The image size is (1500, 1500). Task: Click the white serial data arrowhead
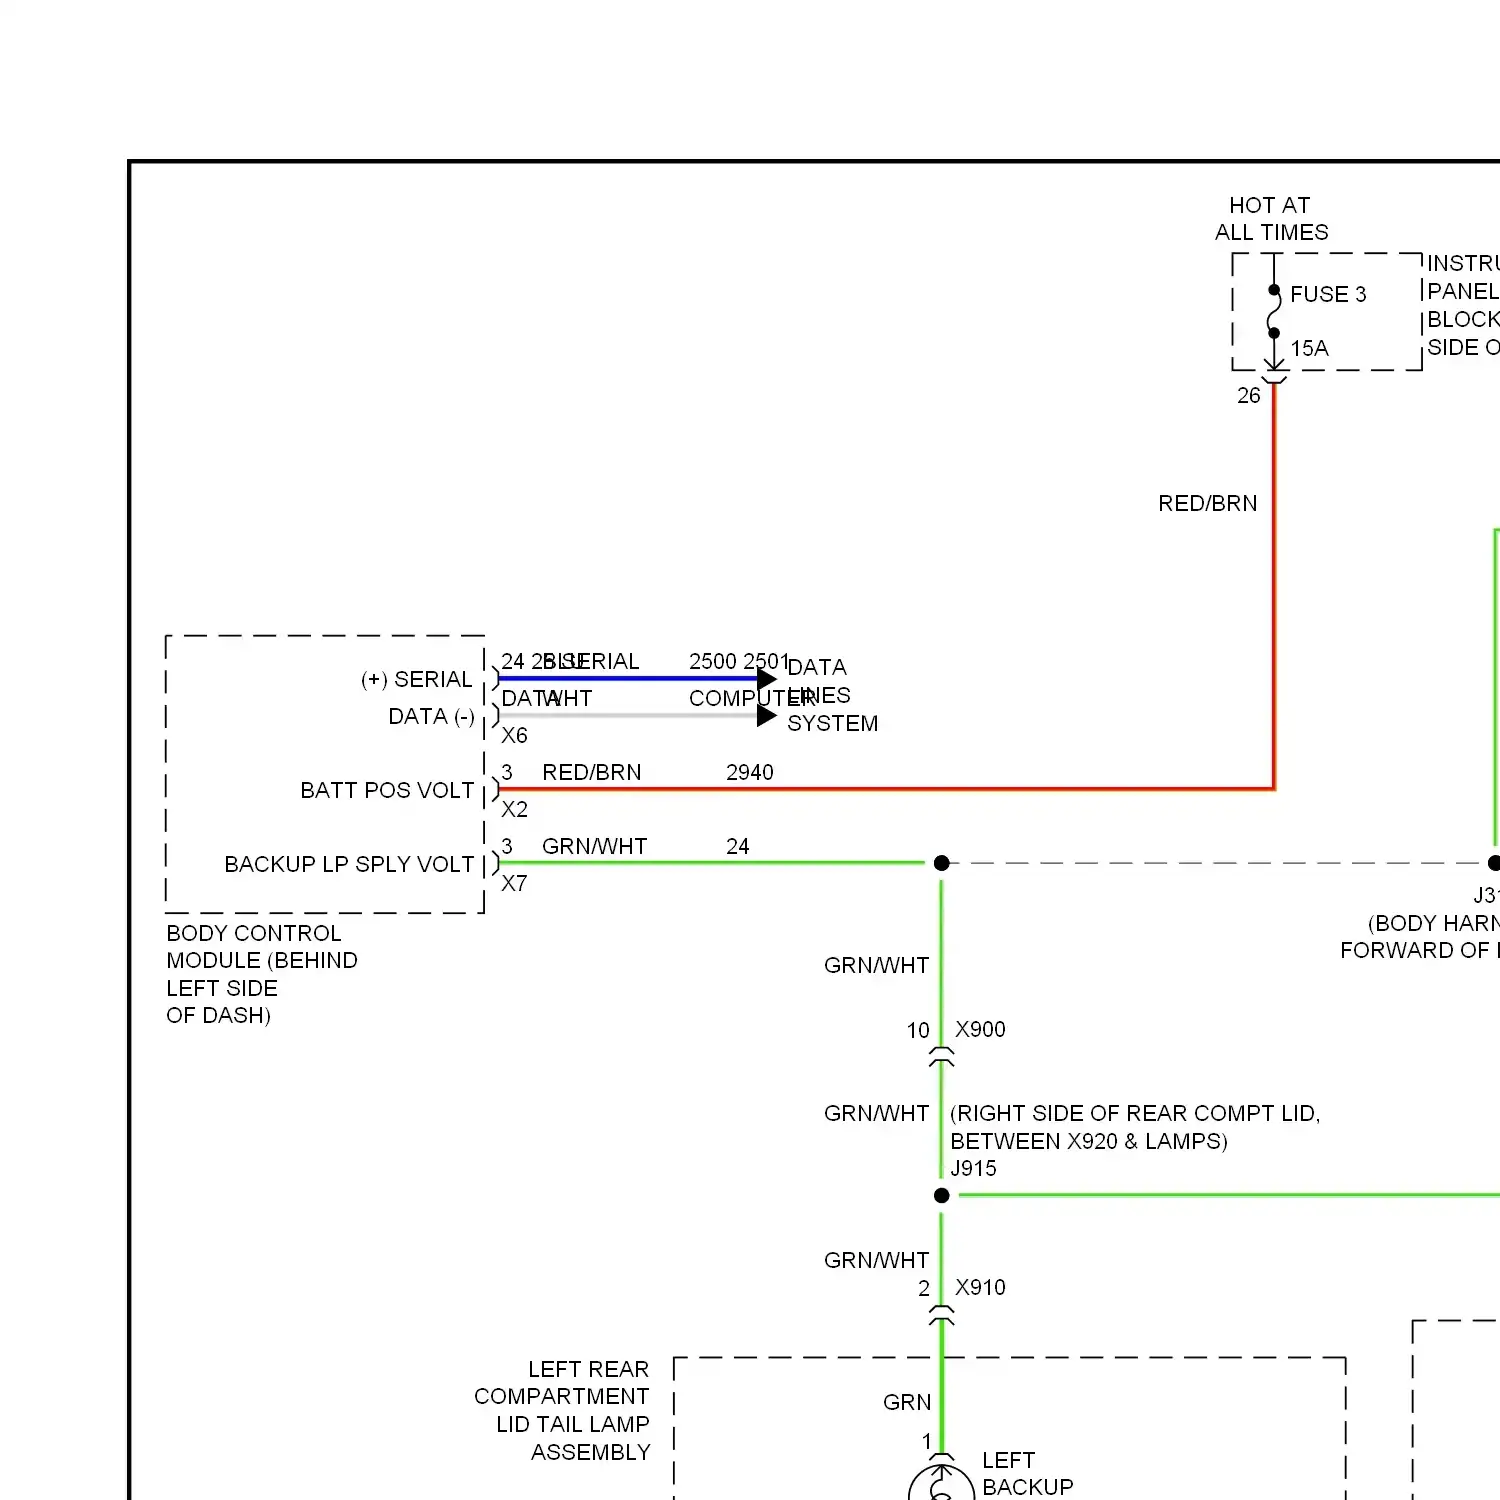[767, 716]
